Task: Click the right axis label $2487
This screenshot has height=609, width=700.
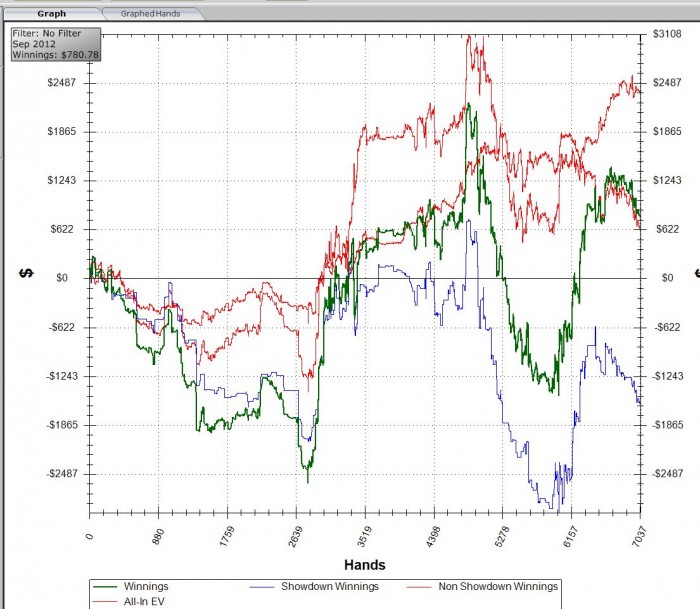Action: coord(667,83)
